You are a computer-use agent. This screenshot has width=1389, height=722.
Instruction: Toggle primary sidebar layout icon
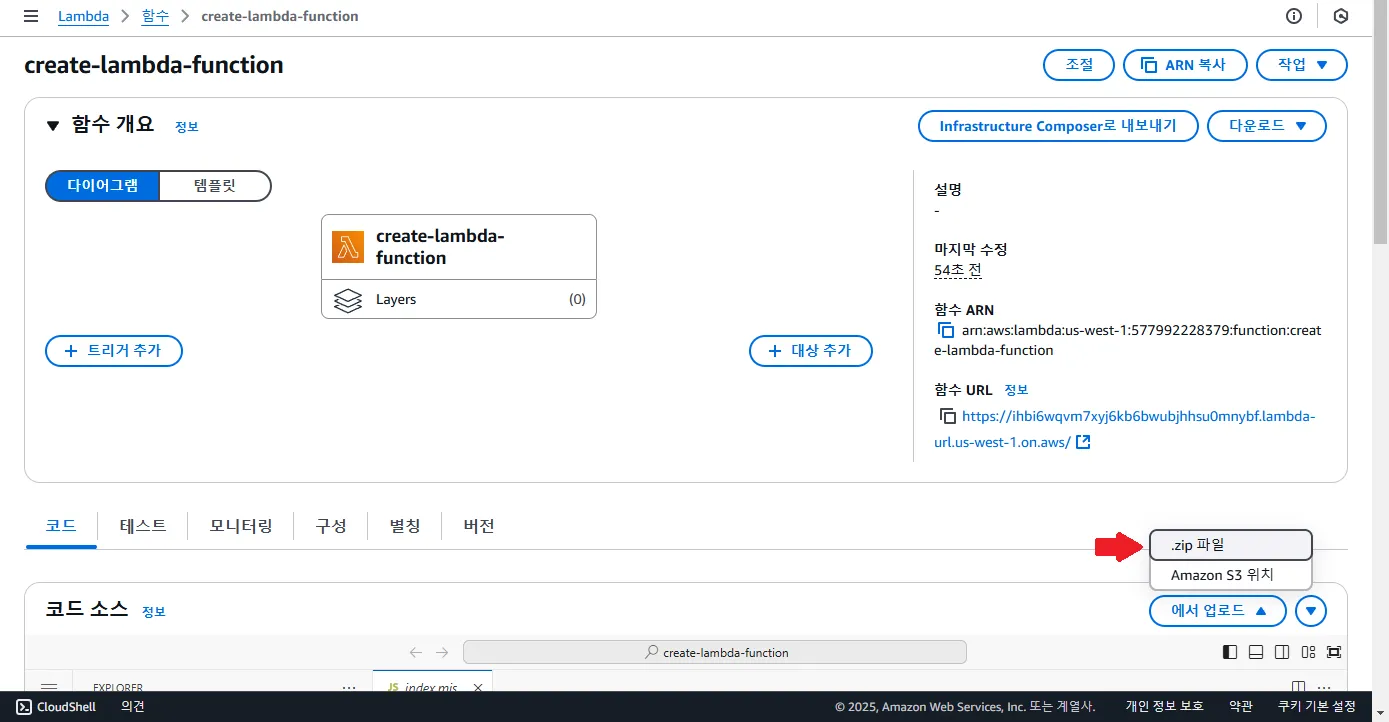coord(1230,652)
